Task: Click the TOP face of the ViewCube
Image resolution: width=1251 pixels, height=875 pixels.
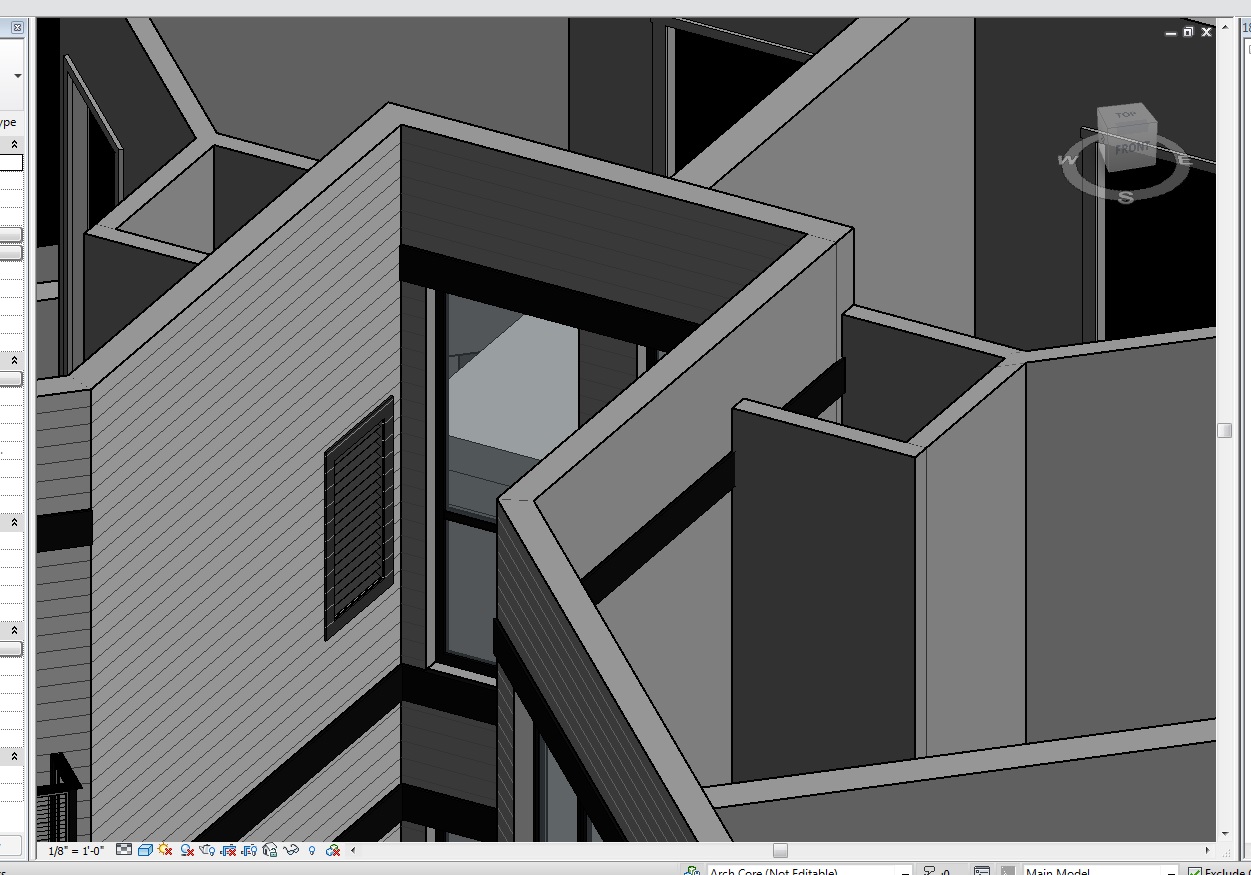Action: click(x=1126, y=115)
